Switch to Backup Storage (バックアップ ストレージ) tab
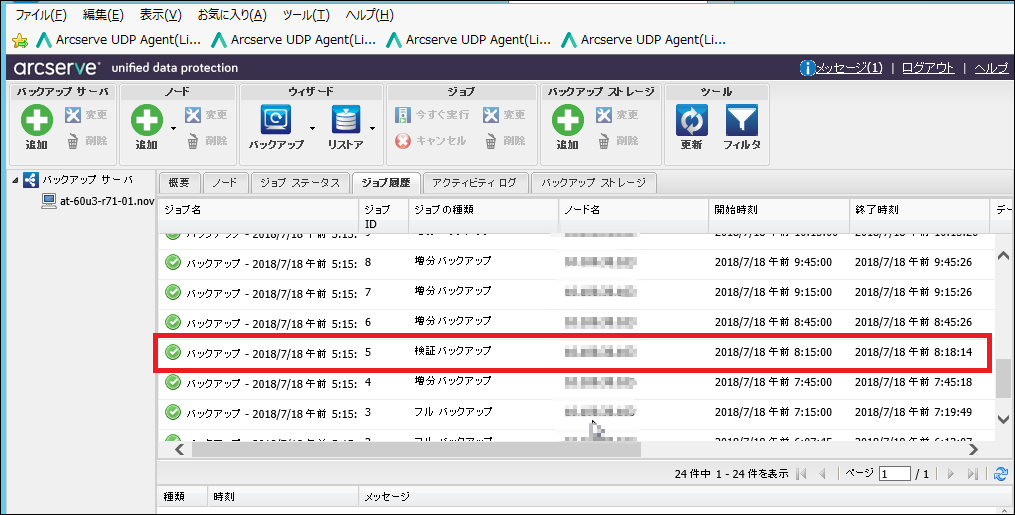Image resolution: width=1015 pixels, height=515 pixels. [x=594, y=183]
